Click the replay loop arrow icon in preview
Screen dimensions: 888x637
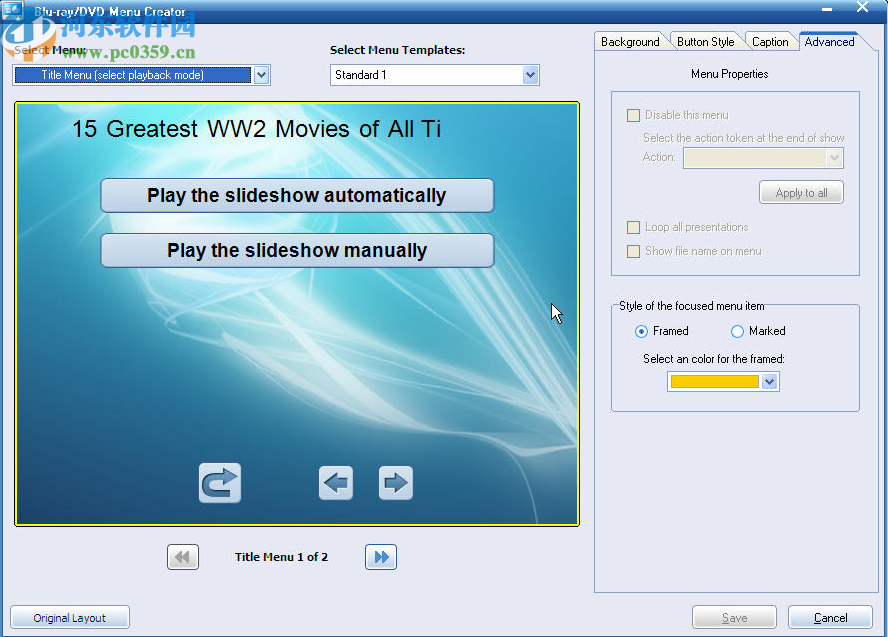tap(218, 483)
